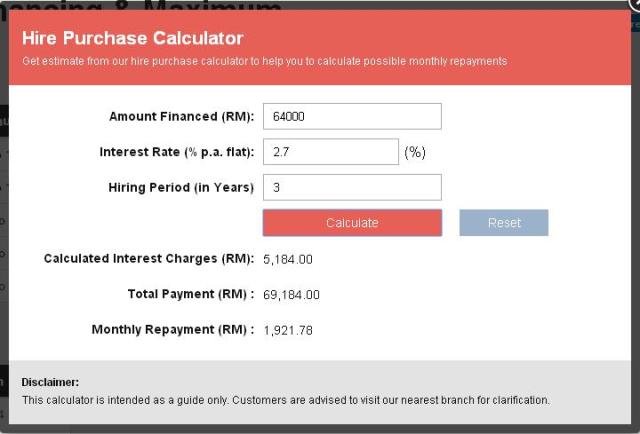Click the Monthly Repayment (RM) label
The image size is (640, 434).
pos(173,330)
